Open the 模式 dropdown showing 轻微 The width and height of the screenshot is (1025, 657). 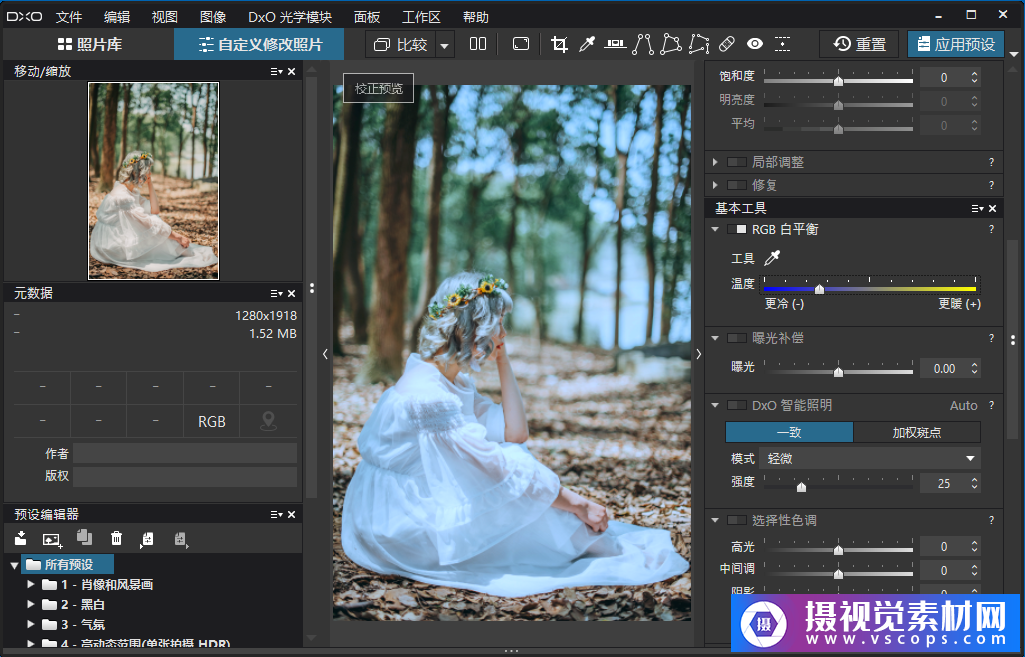tap(871, 458)
